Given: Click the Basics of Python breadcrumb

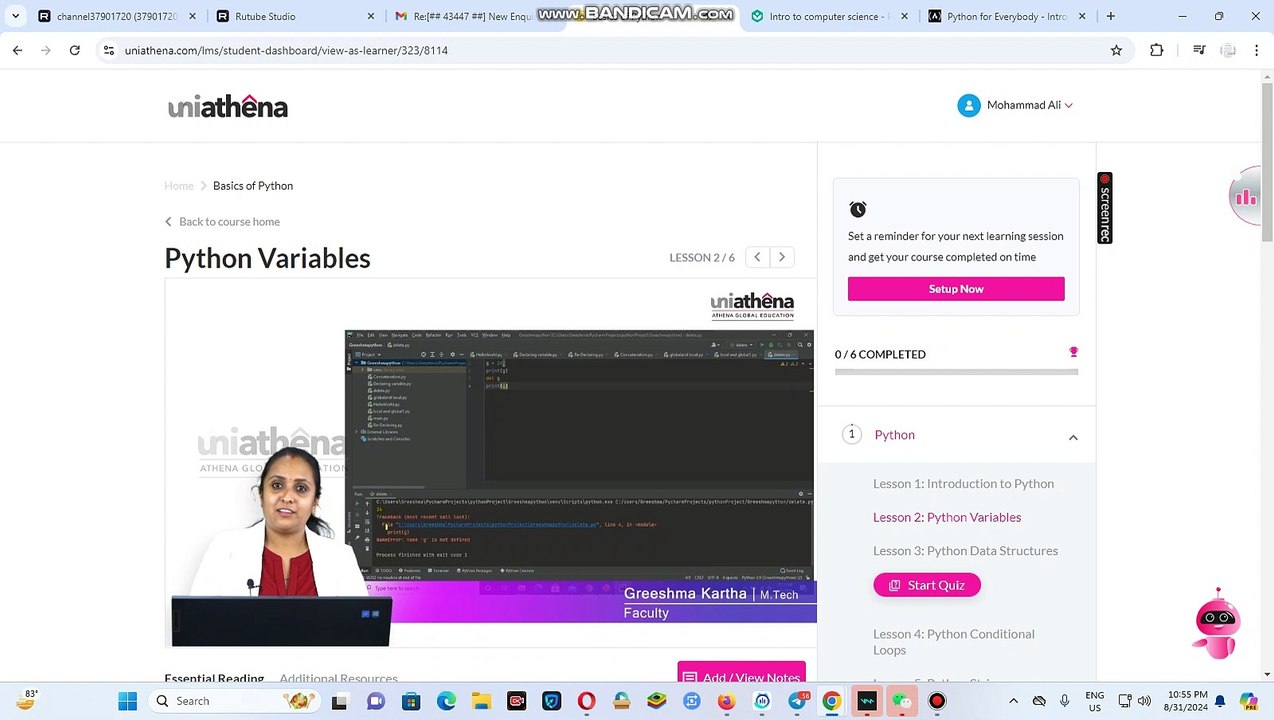Looking at the screenshot, I should click(253, 186).
